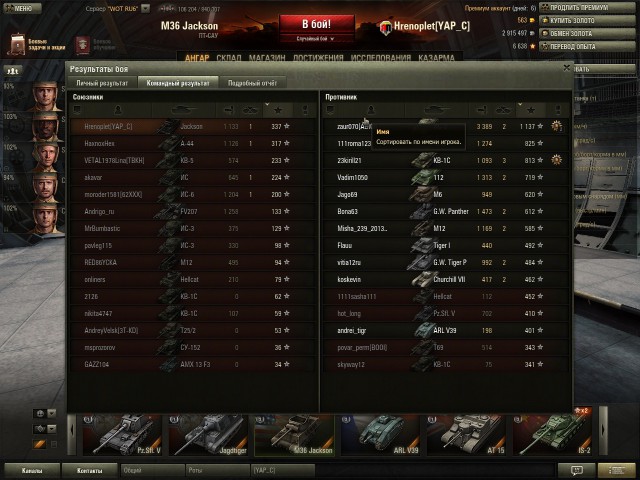Click КУПИТЬ ЗОЛОТО button

[587, 20]
